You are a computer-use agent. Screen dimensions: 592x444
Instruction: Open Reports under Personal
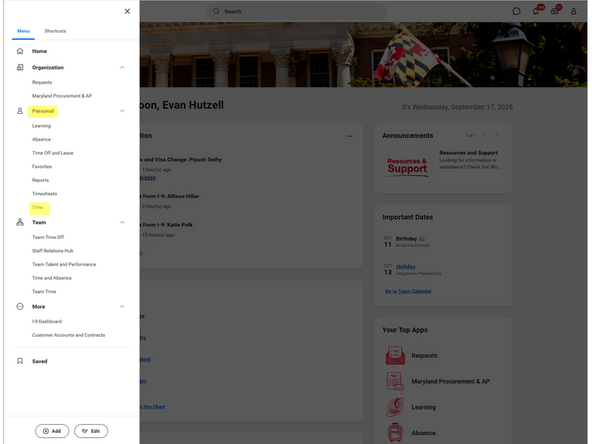coord(40,180)
